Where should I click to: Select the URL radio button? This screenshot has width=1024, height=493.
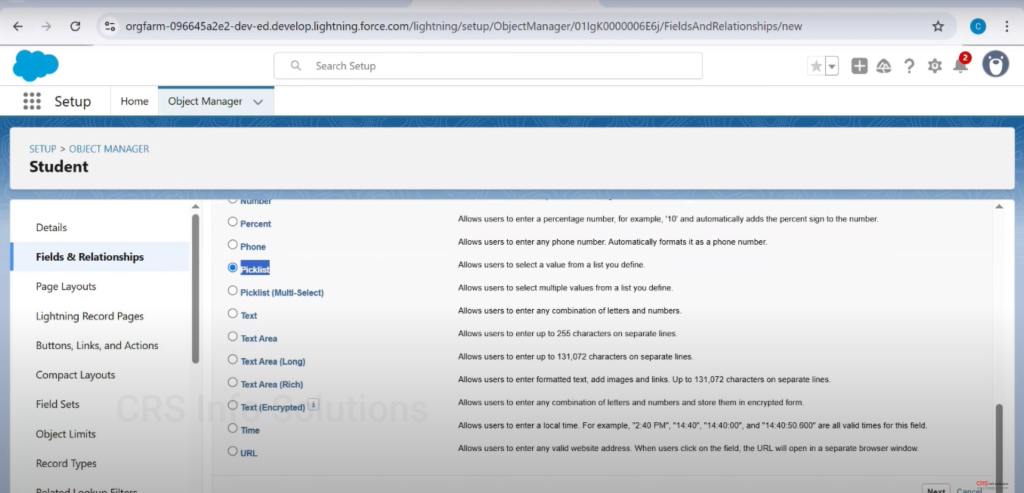click(x=232, y=451)
